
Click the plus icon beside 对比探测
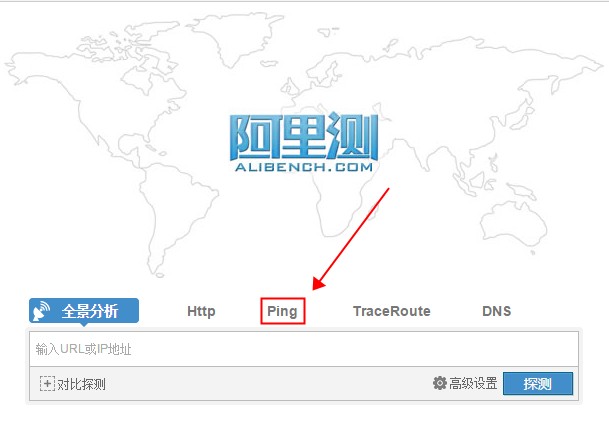[47, 384]
